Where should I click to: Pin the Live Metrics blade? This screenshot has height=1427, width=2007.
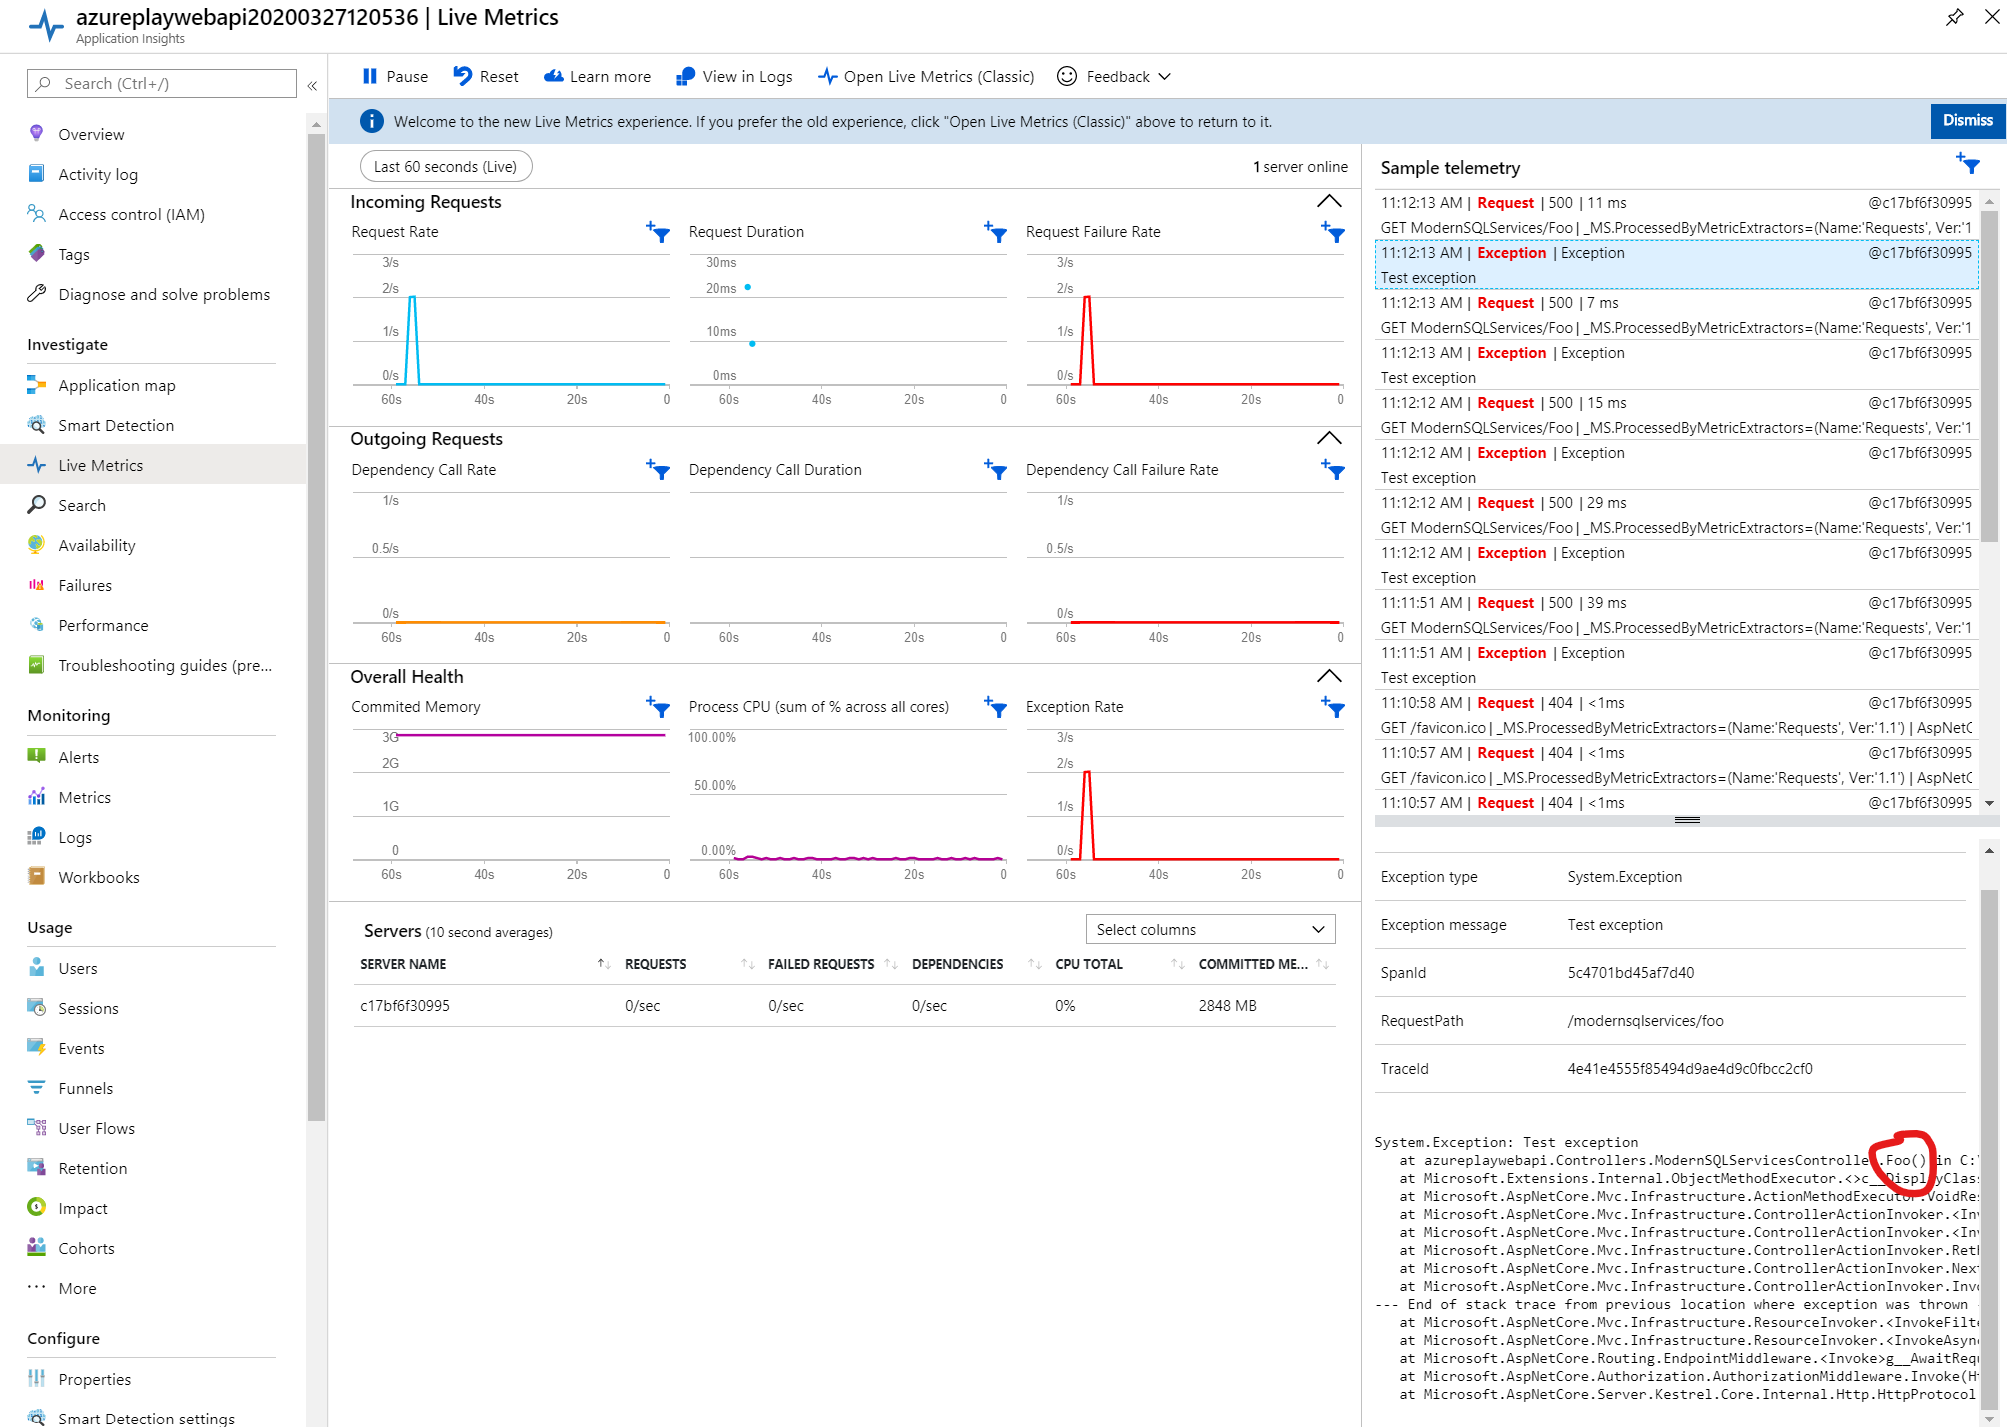[1955, 17]
